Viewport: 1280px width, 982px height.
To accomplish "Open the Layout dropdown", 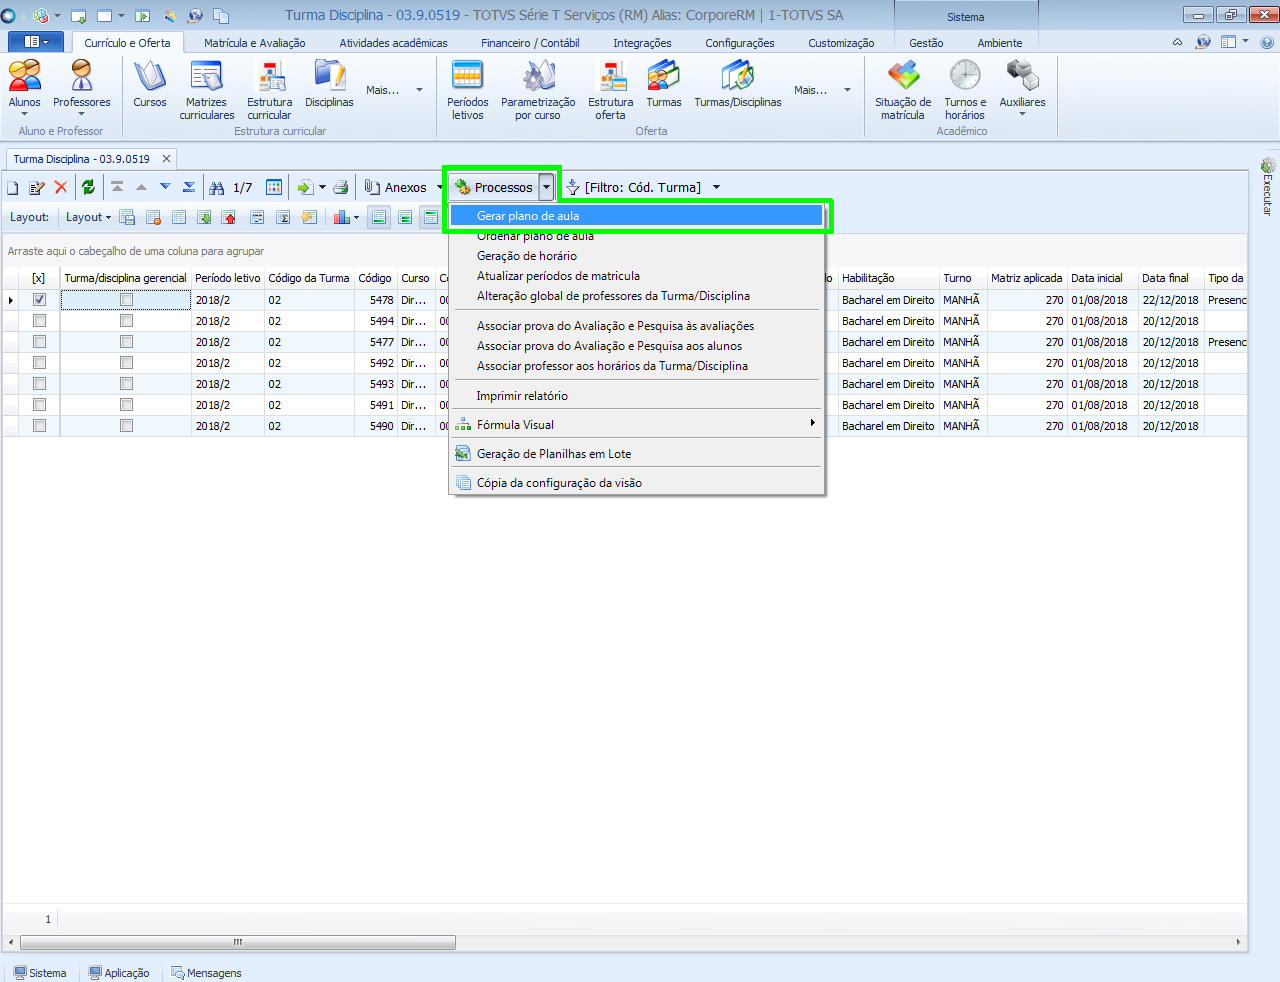I will click(88, 217).
